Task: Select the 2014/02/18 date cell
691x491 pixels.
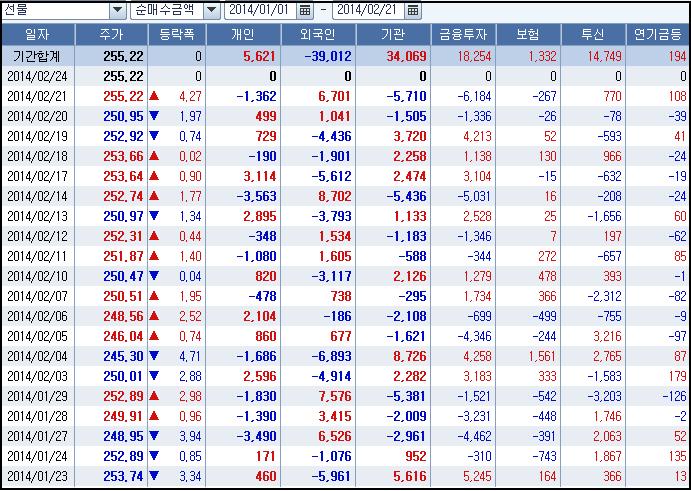Action: (x=37, y=156)
